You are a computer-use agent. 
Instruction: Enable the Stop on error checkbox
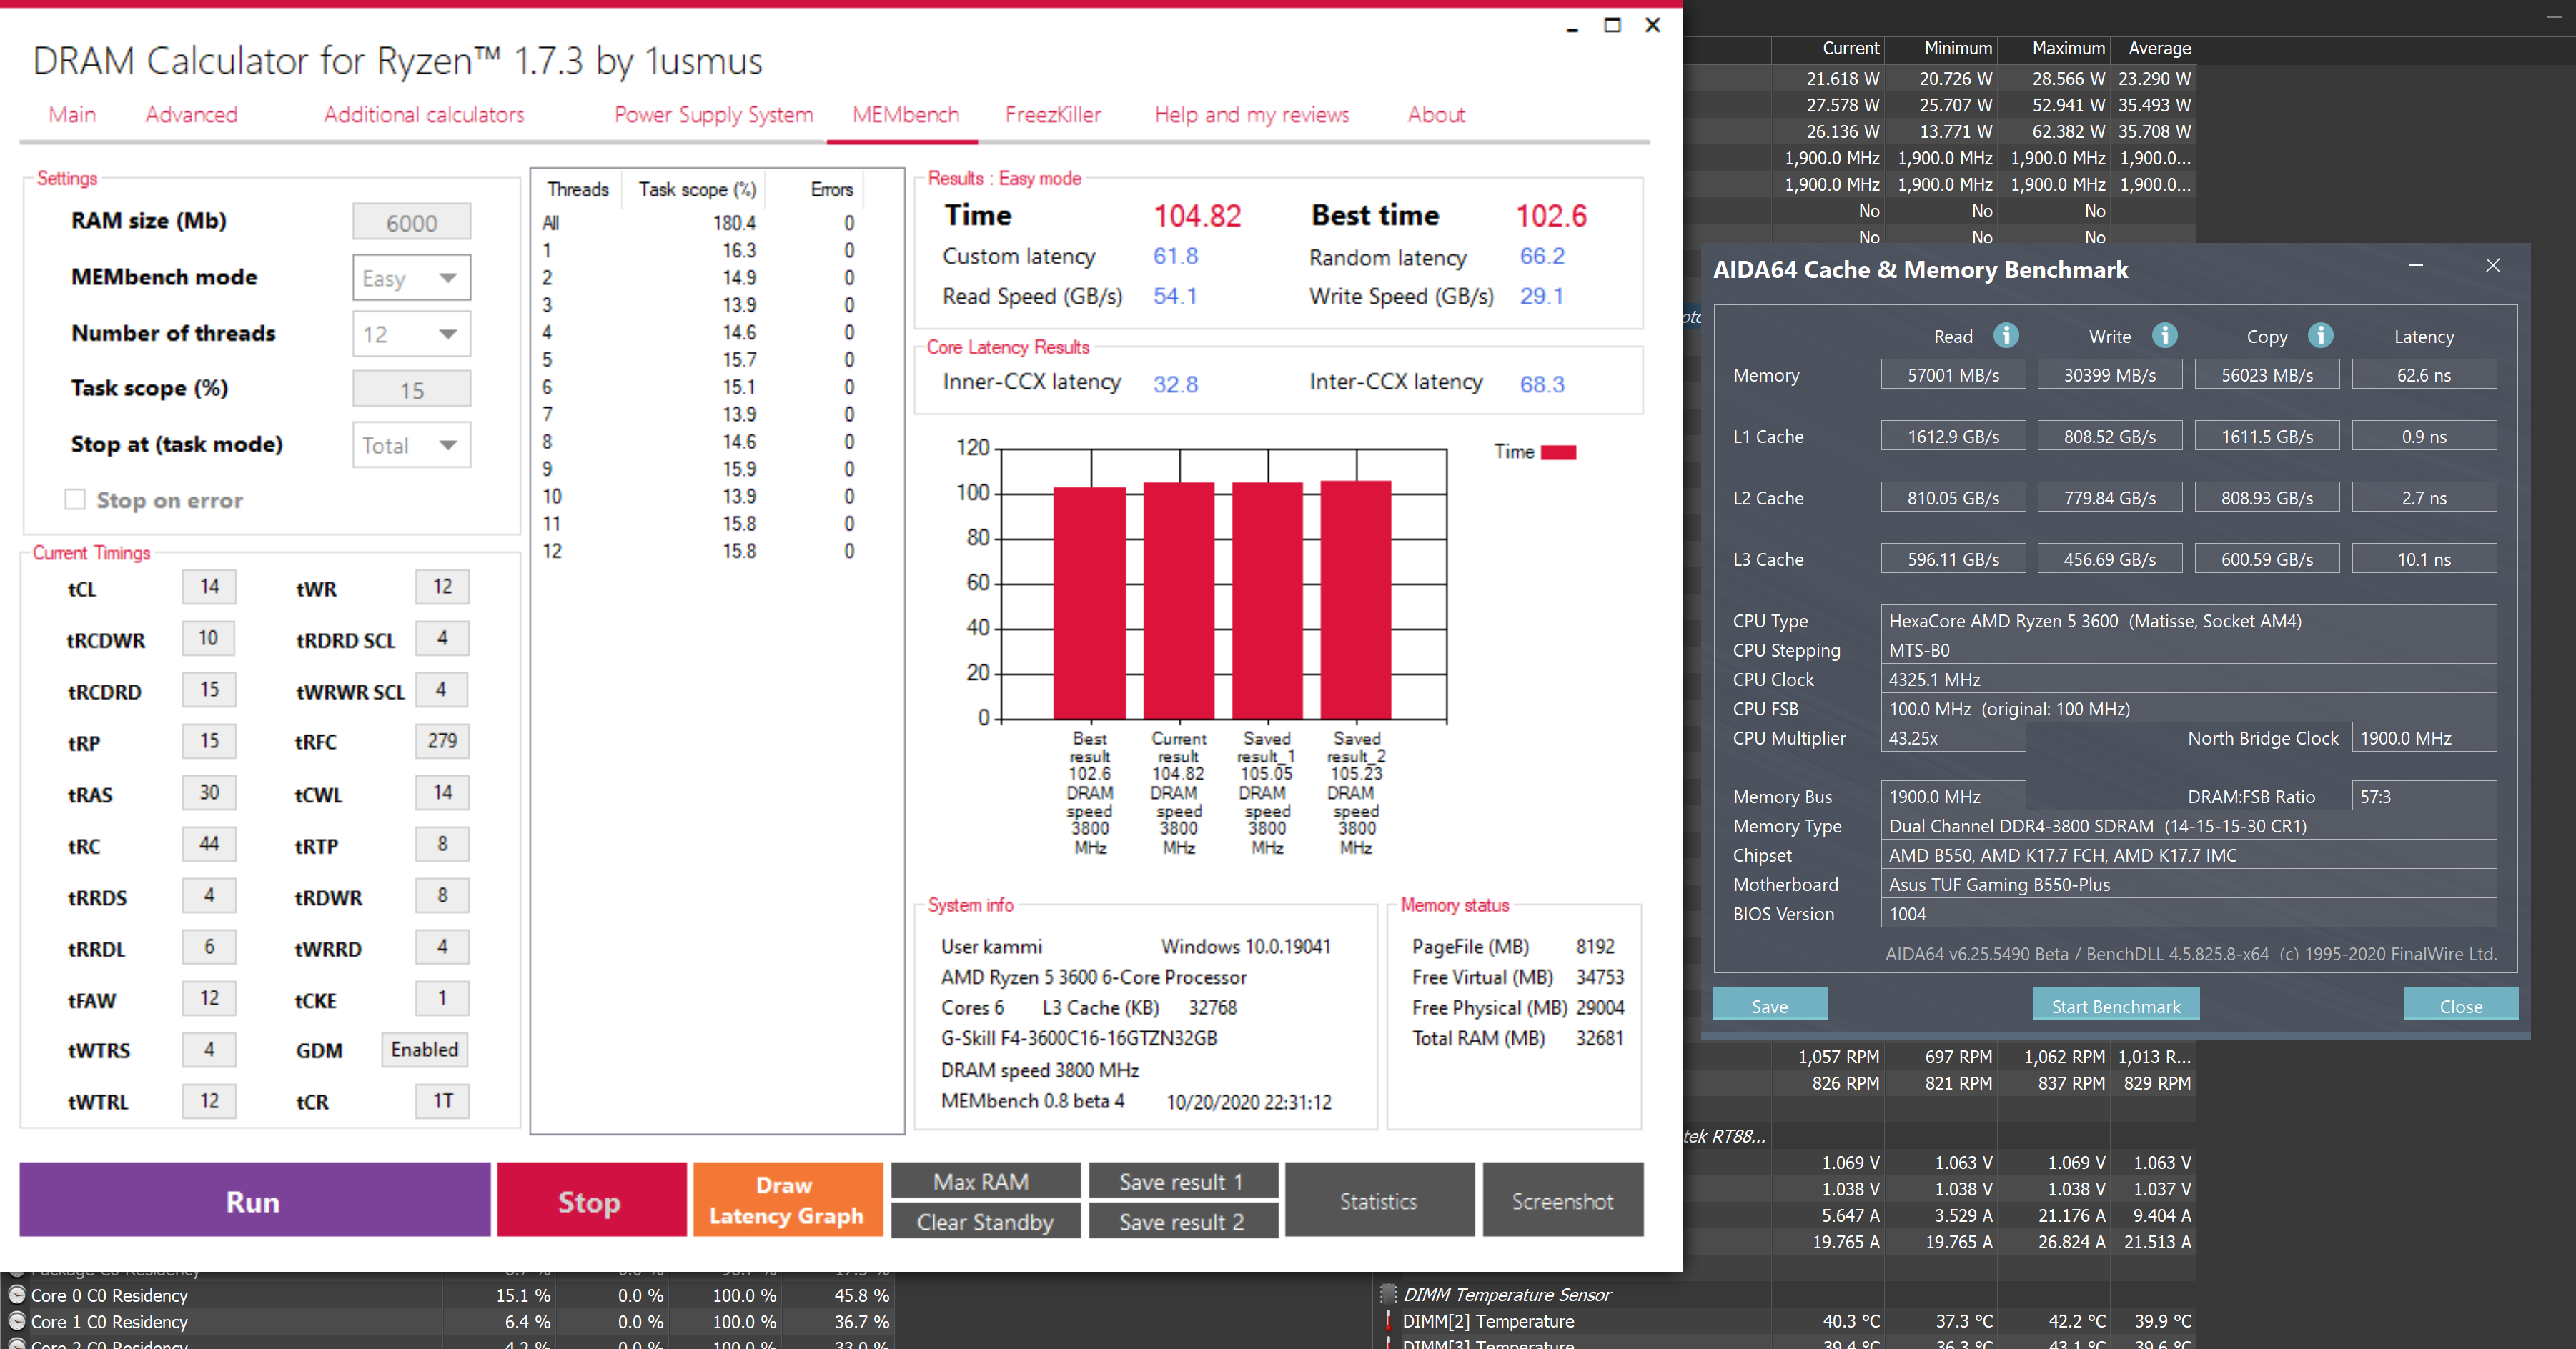[75, 499]
